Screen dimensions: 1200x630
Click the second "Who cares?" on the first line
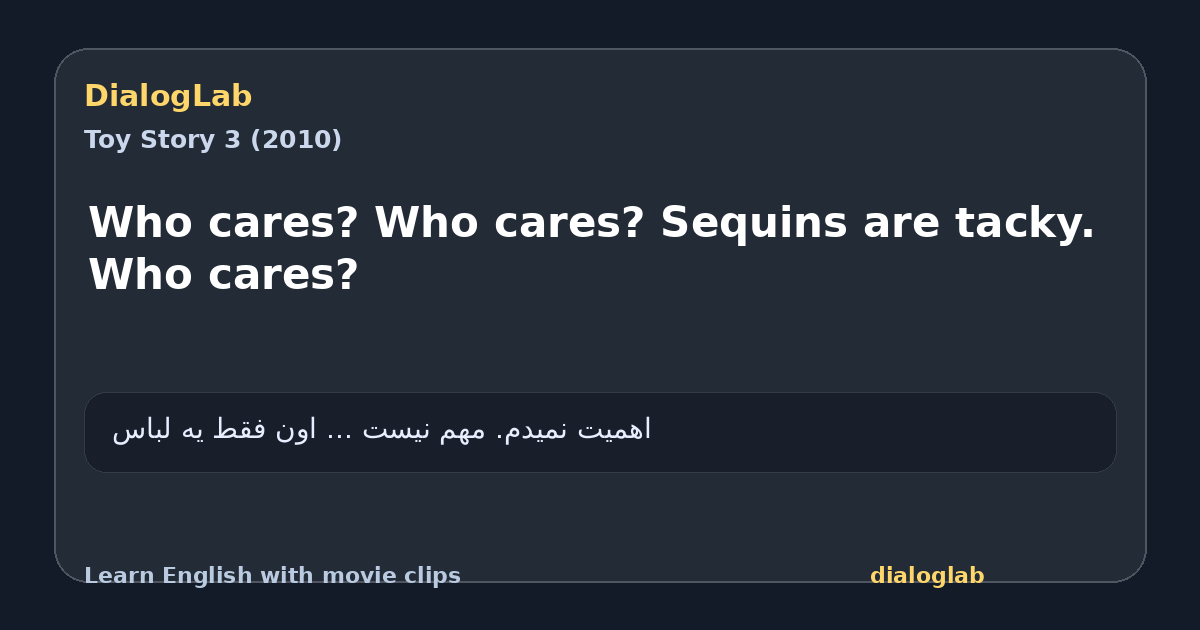(509, 222)
